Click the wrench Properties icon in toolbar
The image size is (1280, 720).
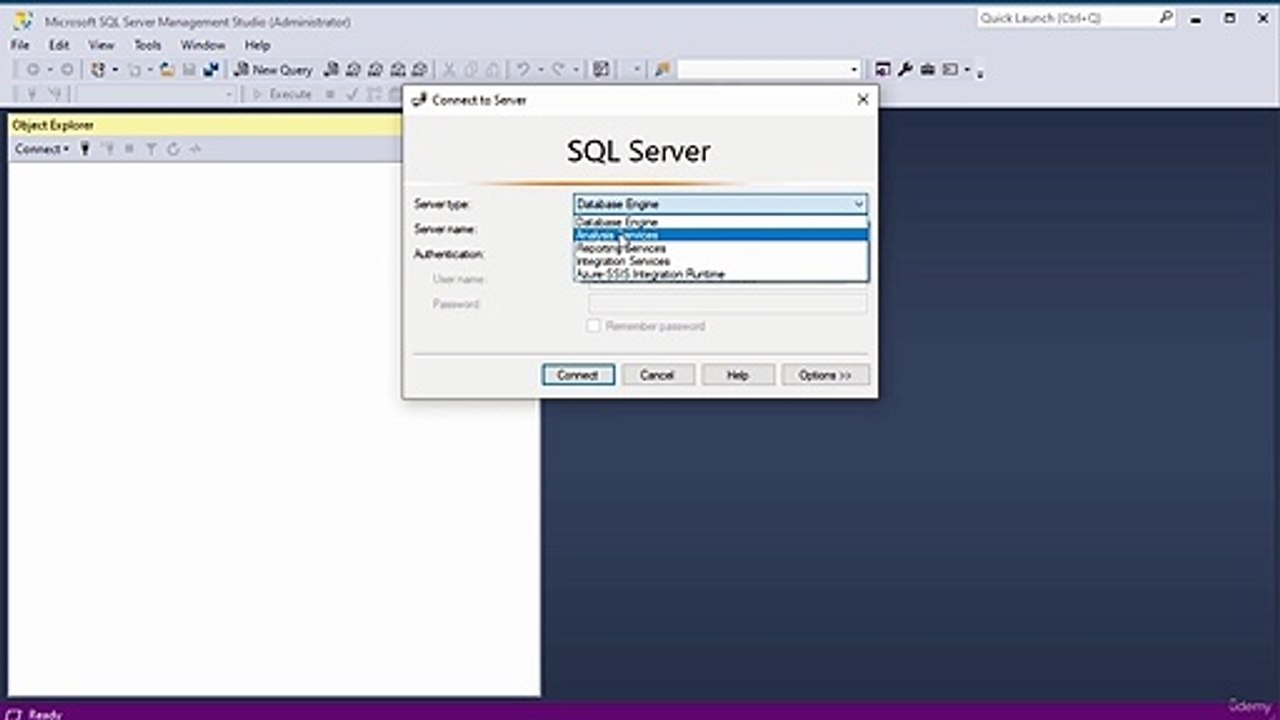(x=905, y=70)
